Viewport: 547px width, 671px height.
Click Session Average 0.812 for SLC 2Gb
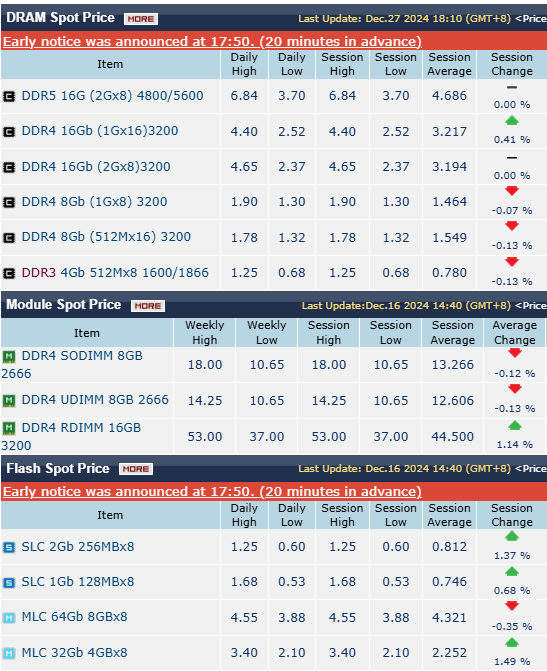click(449, 546)
